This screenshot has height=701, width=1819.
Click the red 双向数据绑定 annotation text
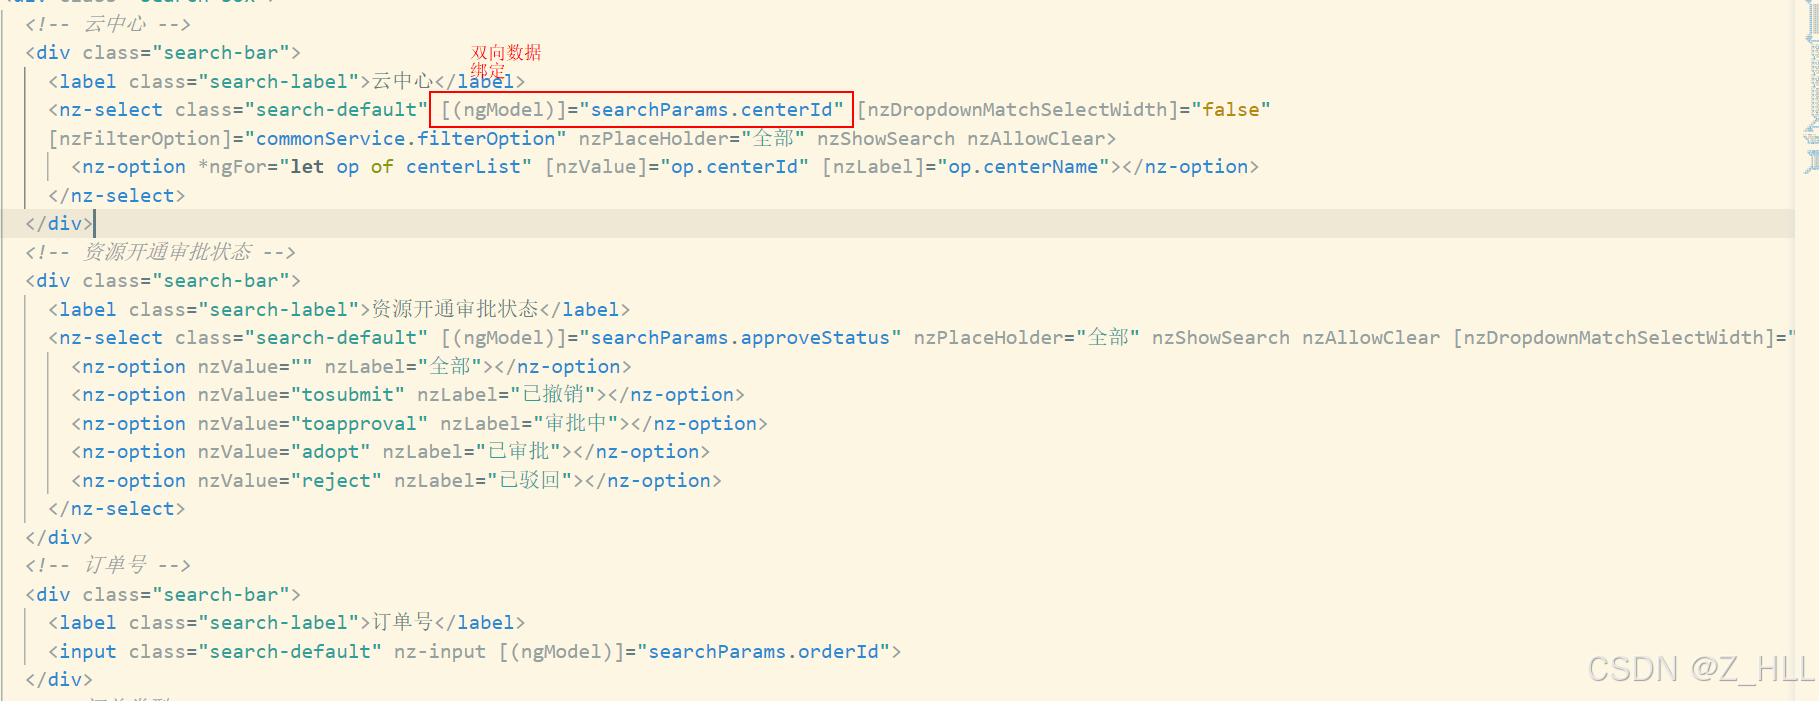[x=505, y=60]
